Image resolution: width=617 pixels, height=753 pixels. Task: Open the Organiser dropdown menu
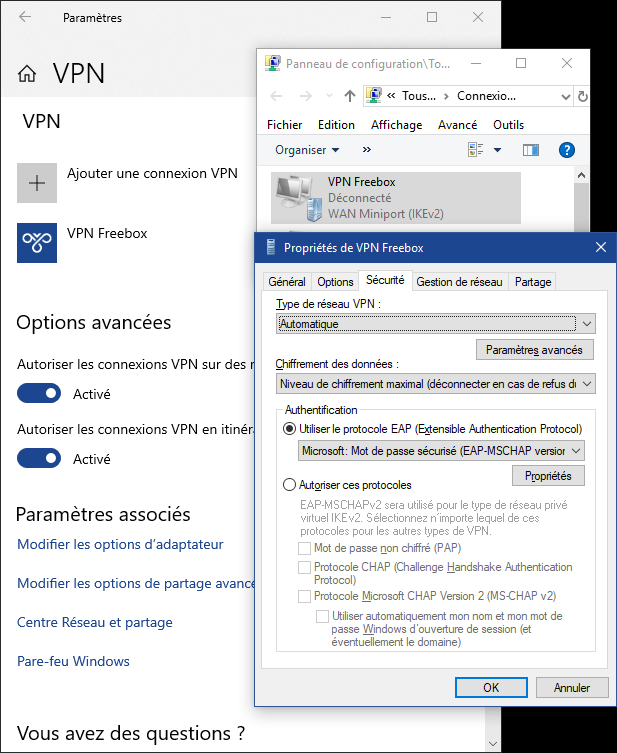pos(307,150)
